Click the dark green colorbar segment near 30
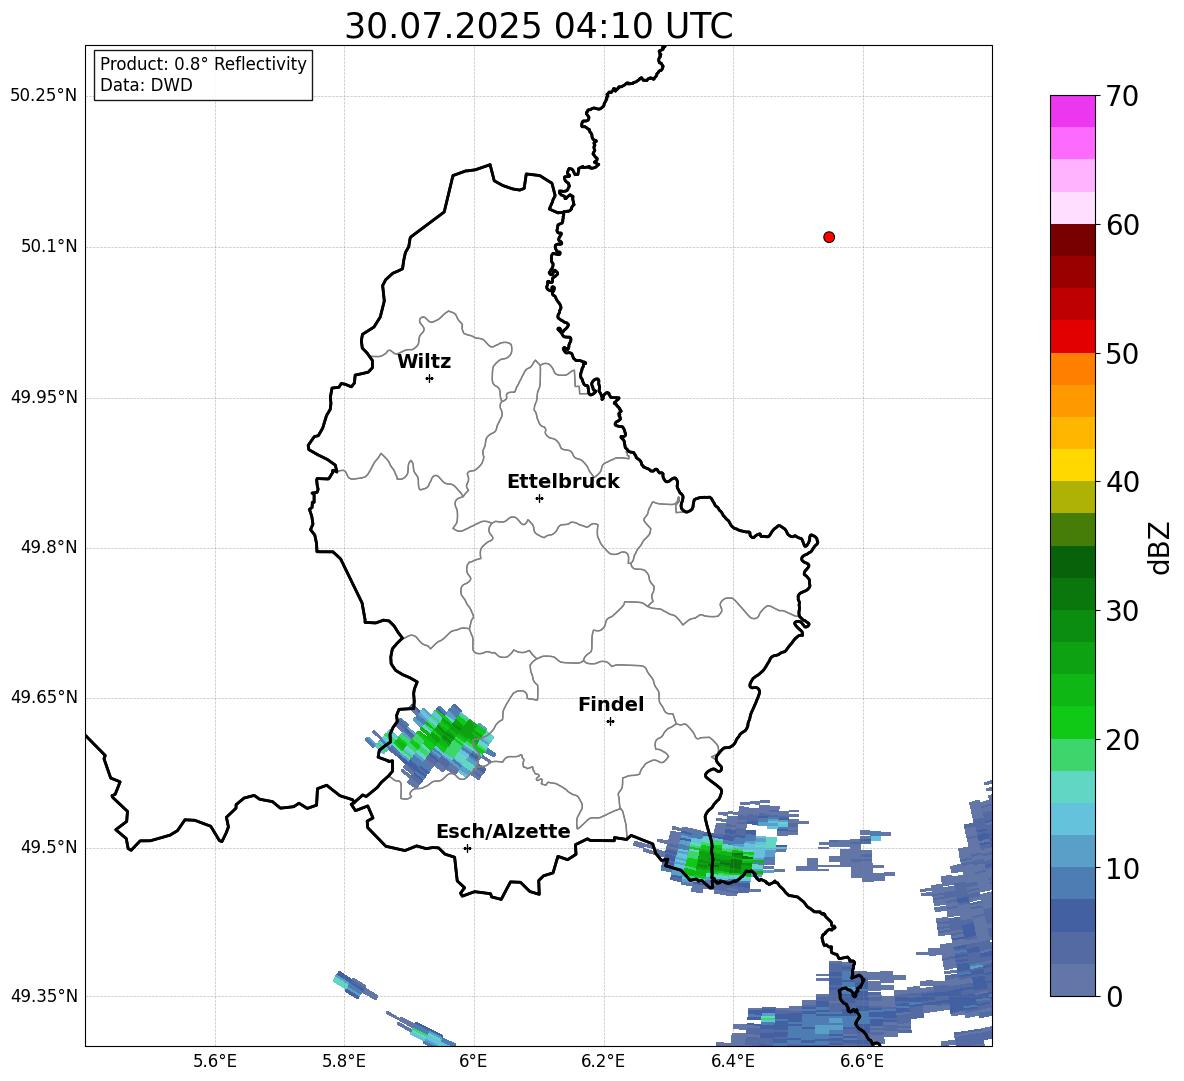Image resolution: width=1184 pixels, height=1081 pixels. (1072, 594)
